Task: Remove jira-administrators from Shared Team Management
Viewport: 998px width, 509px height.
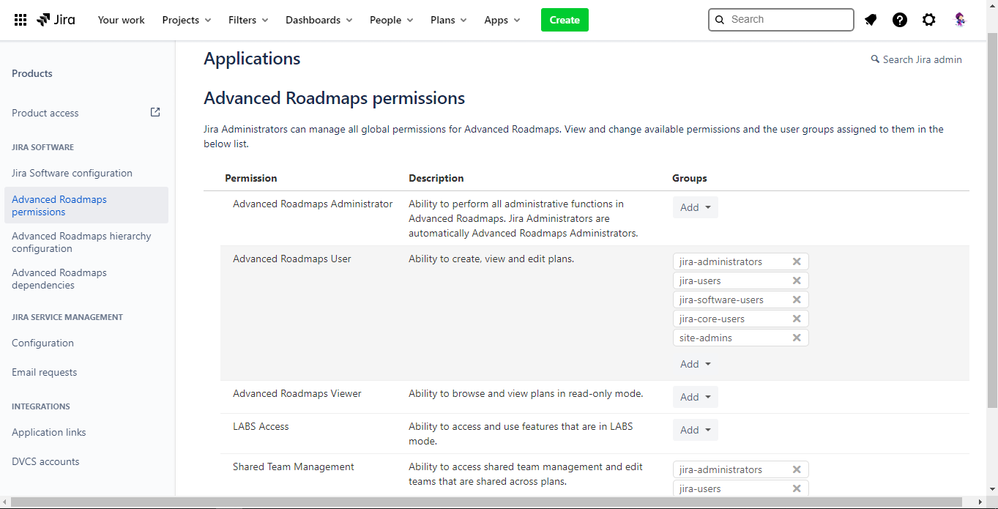Action: (796, 470)
